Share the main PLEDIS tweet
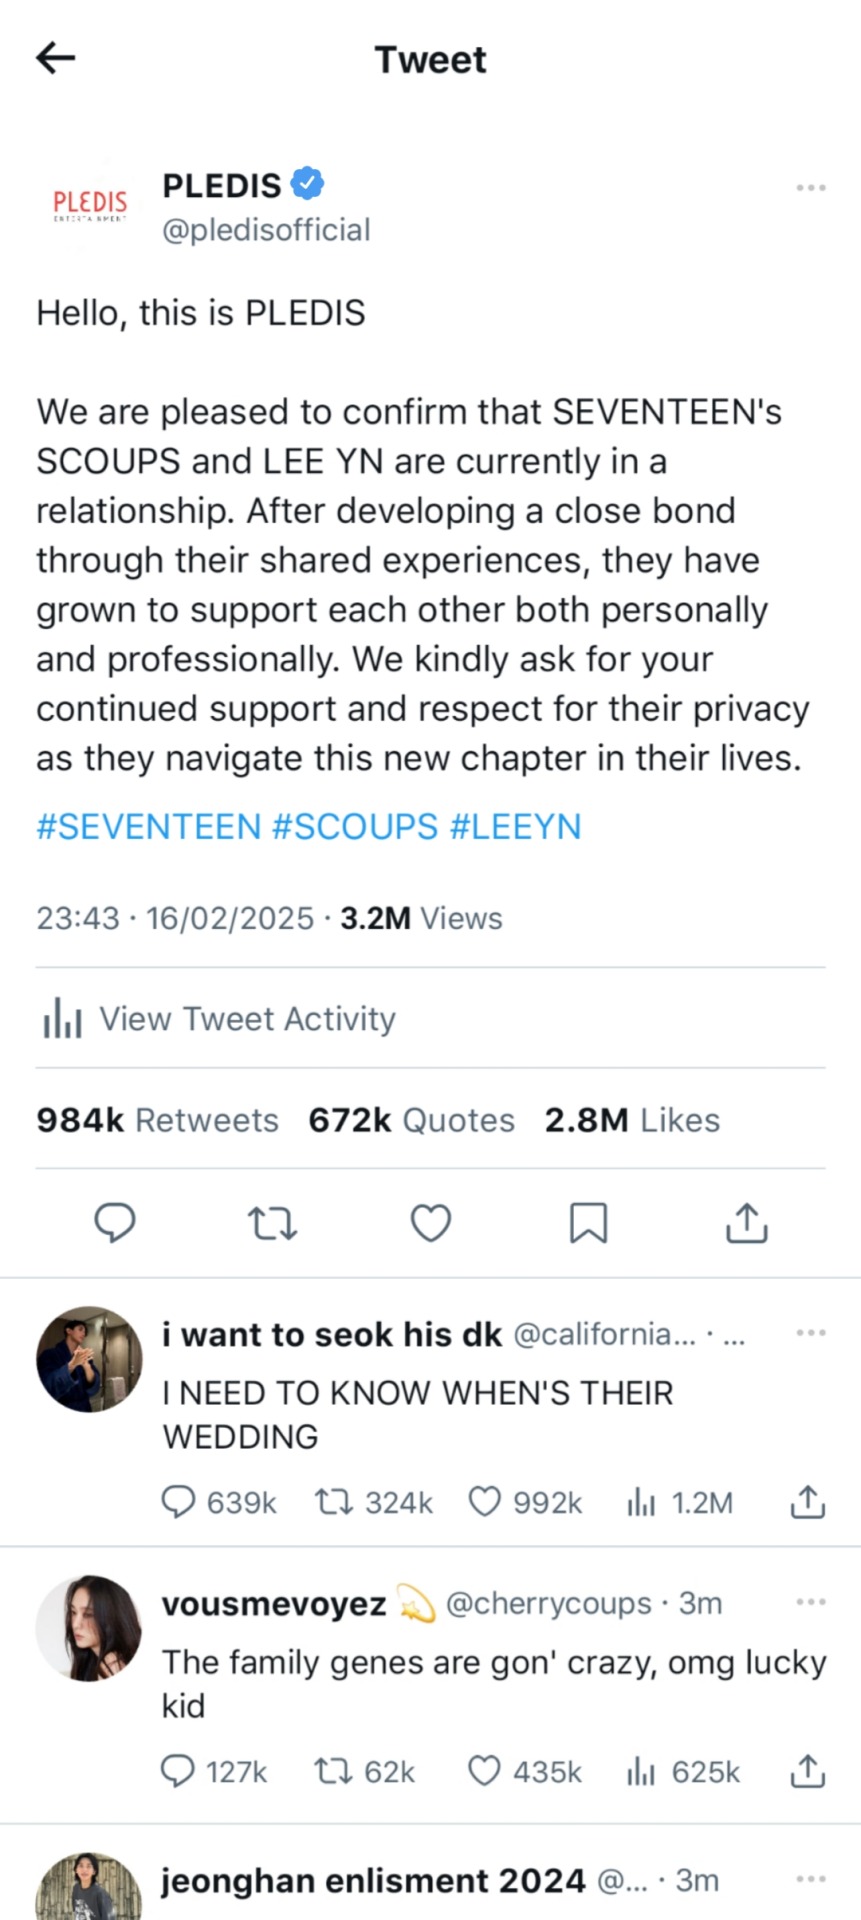 point(746,1222)
